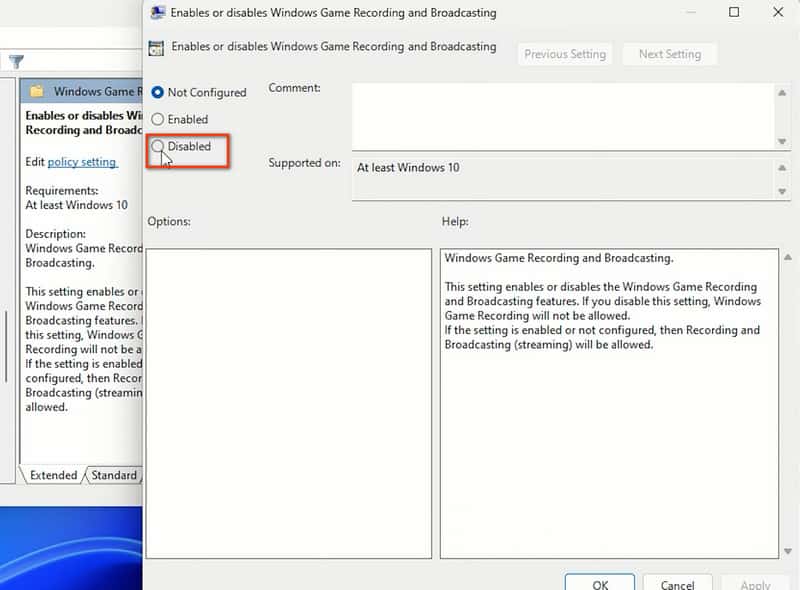This screenshot has height=590, width=800.
Task: Select the Disabled radio button
Action: (158, 146)
